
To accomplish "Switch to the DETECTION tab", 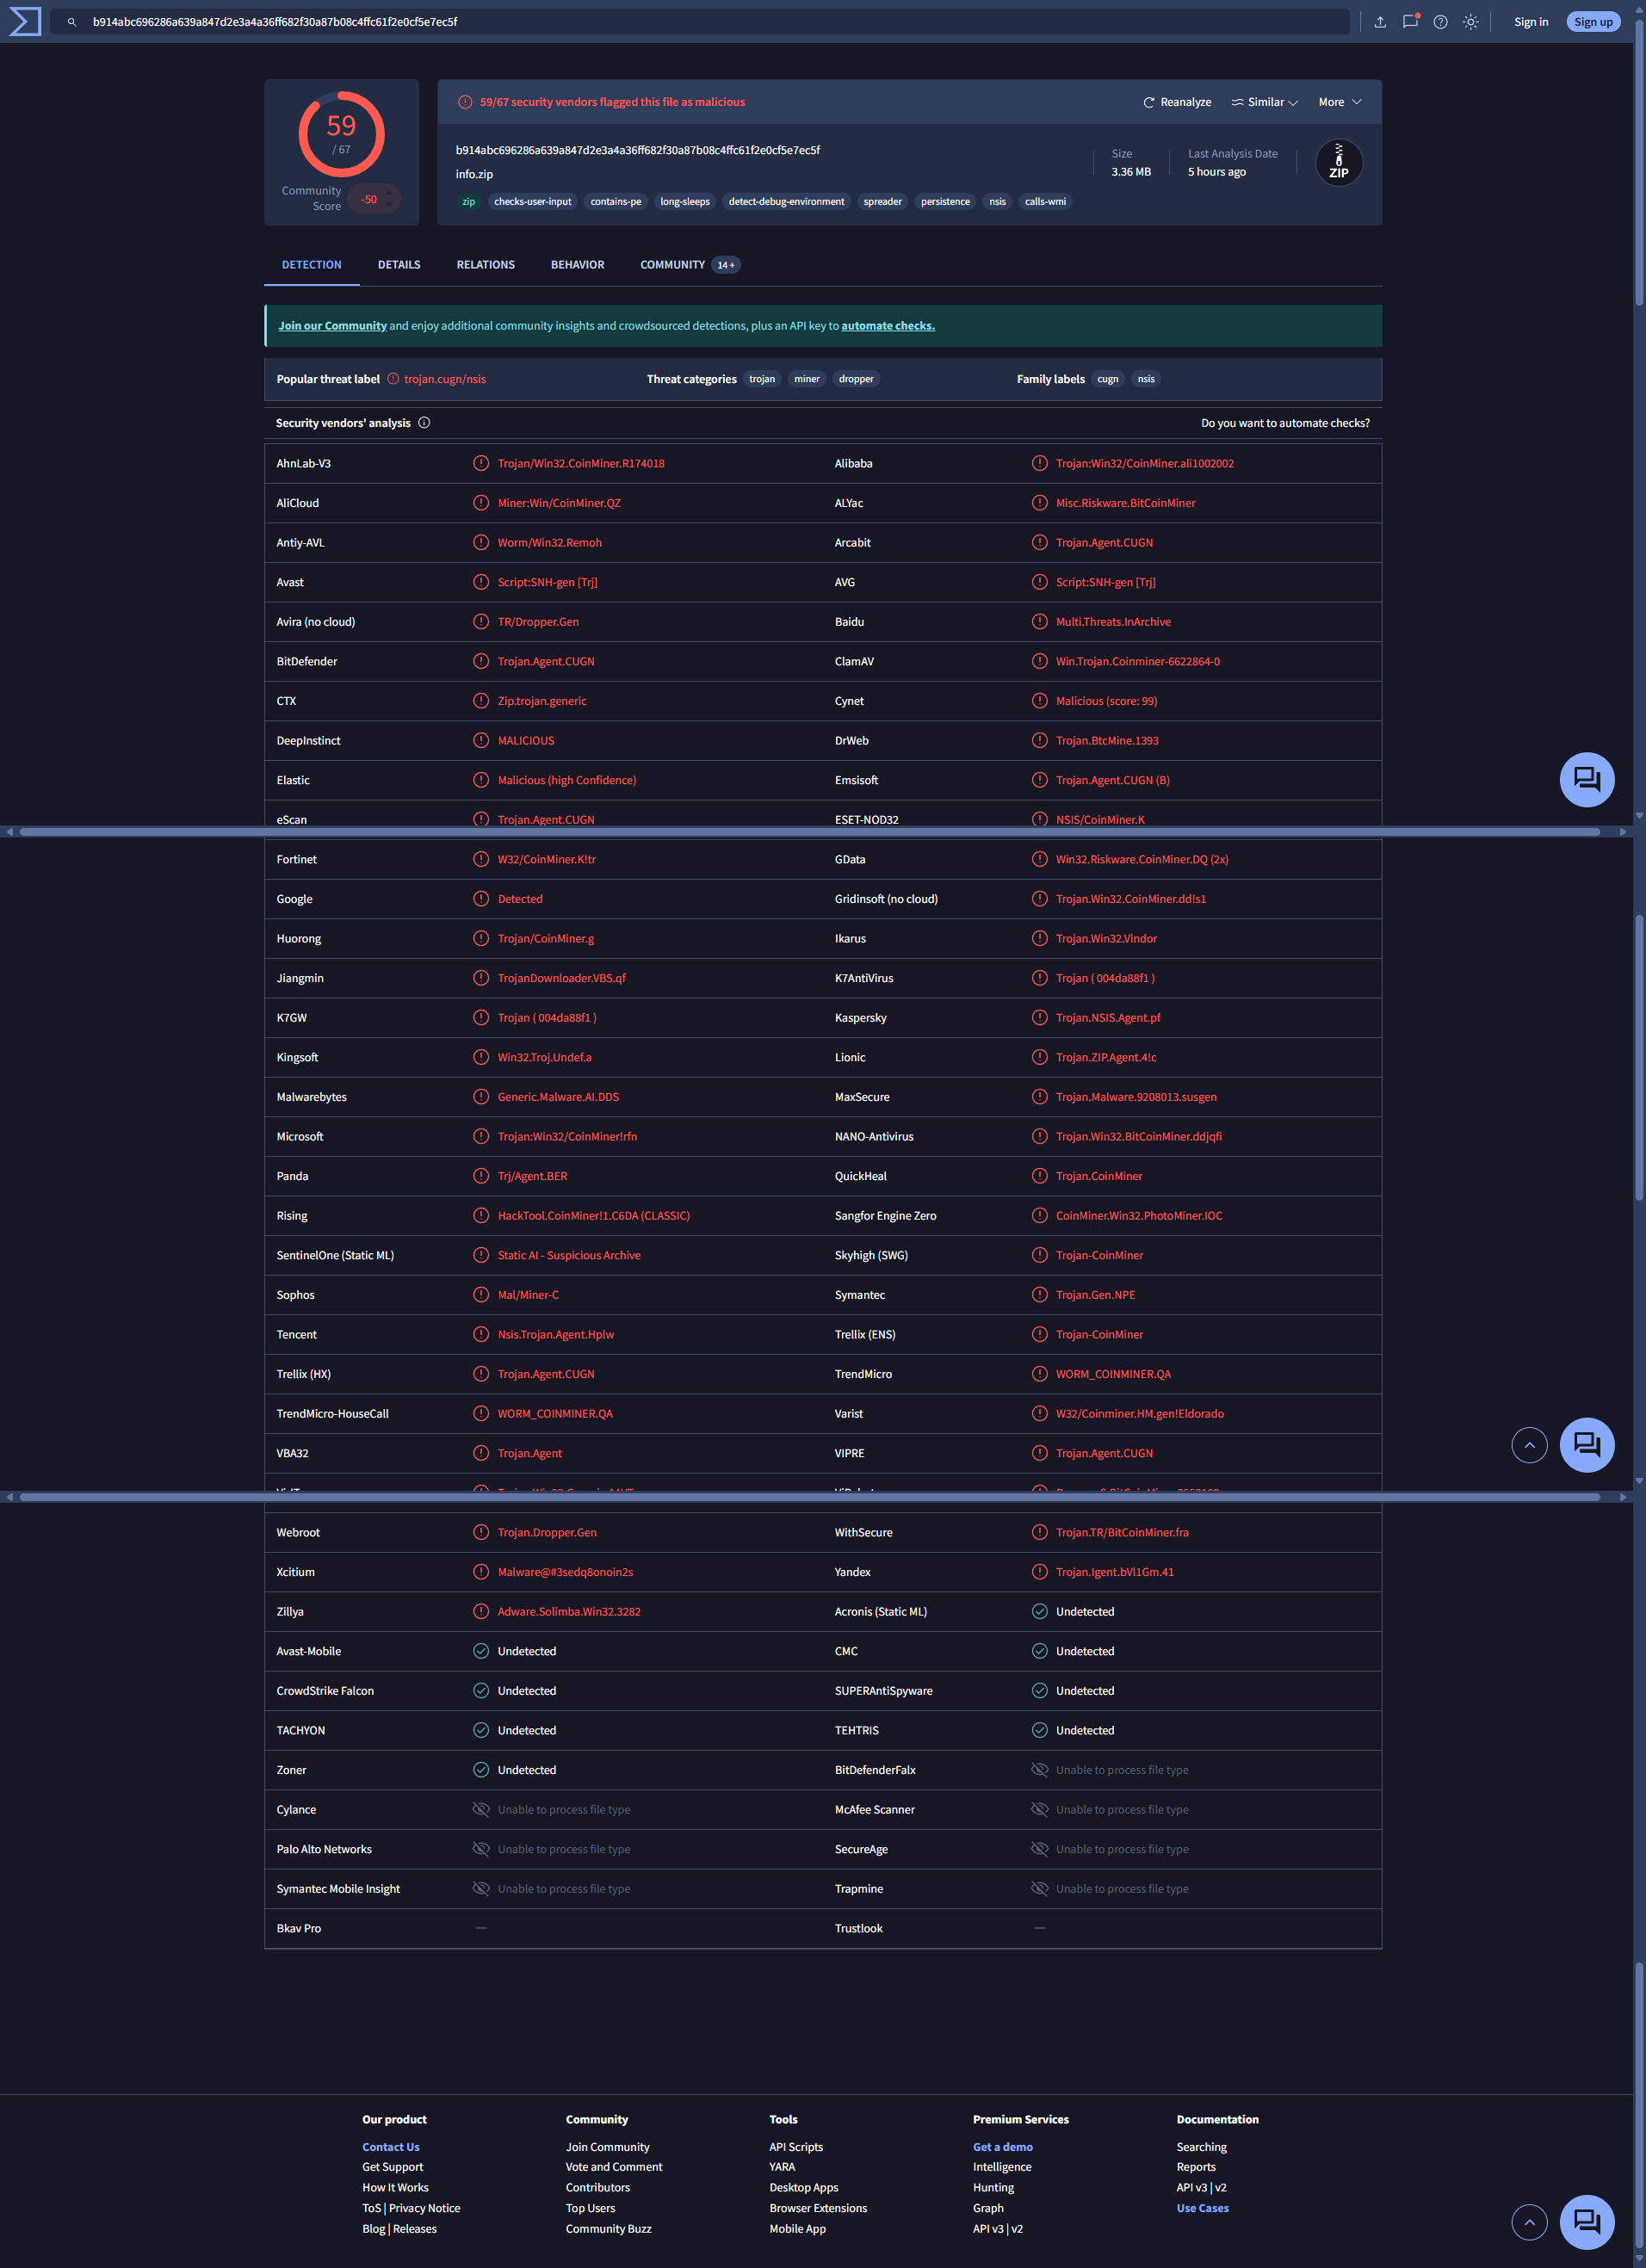I will (311, 265).
